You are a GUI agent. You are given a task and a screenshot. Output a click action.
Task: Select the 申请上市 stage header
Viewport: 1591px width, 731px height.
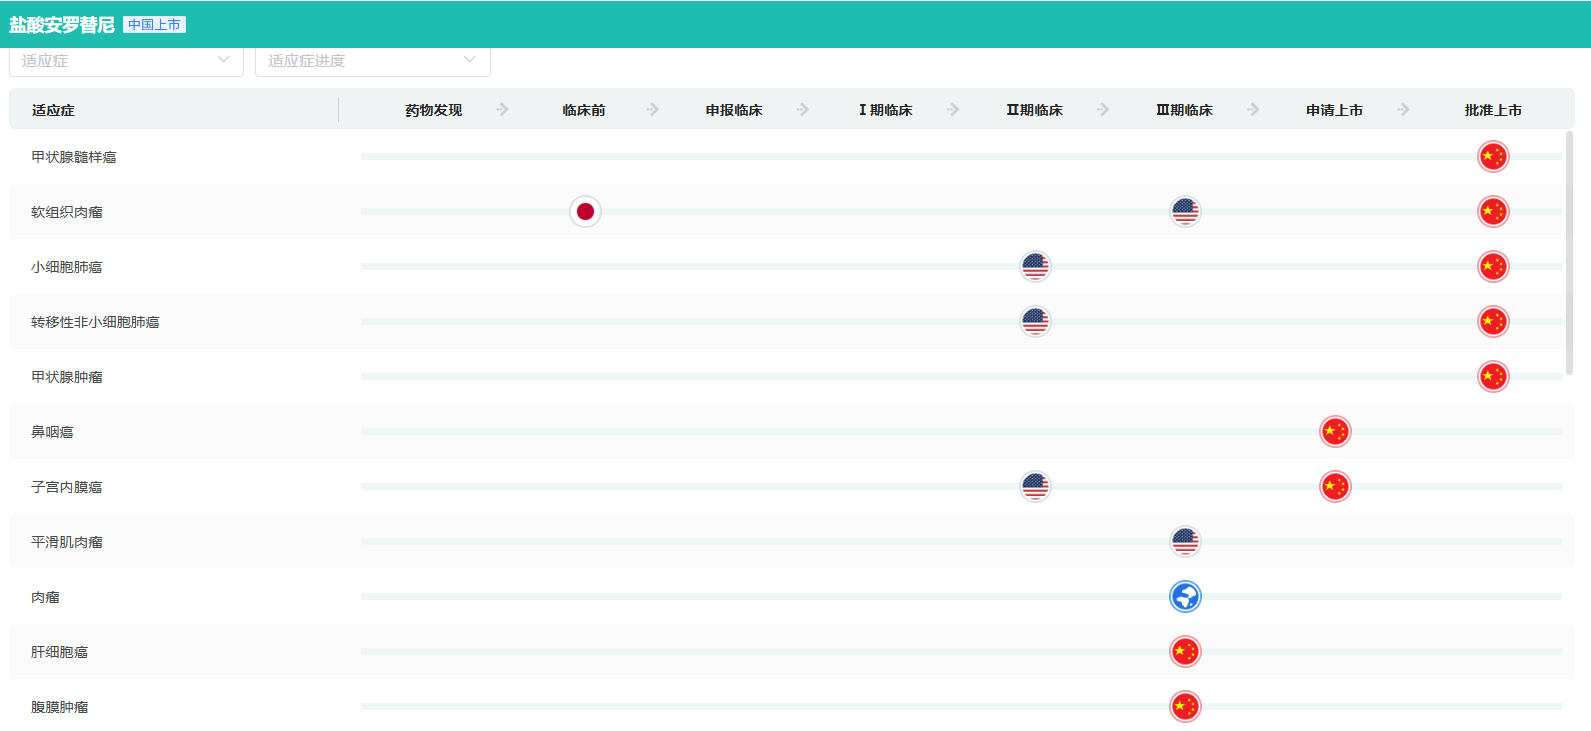(x=1334, y=110)
